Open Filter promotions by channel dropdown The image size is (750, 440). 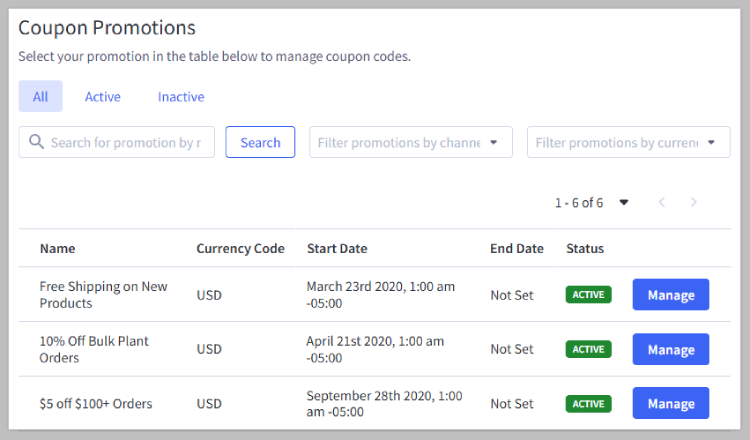point(411,142)
